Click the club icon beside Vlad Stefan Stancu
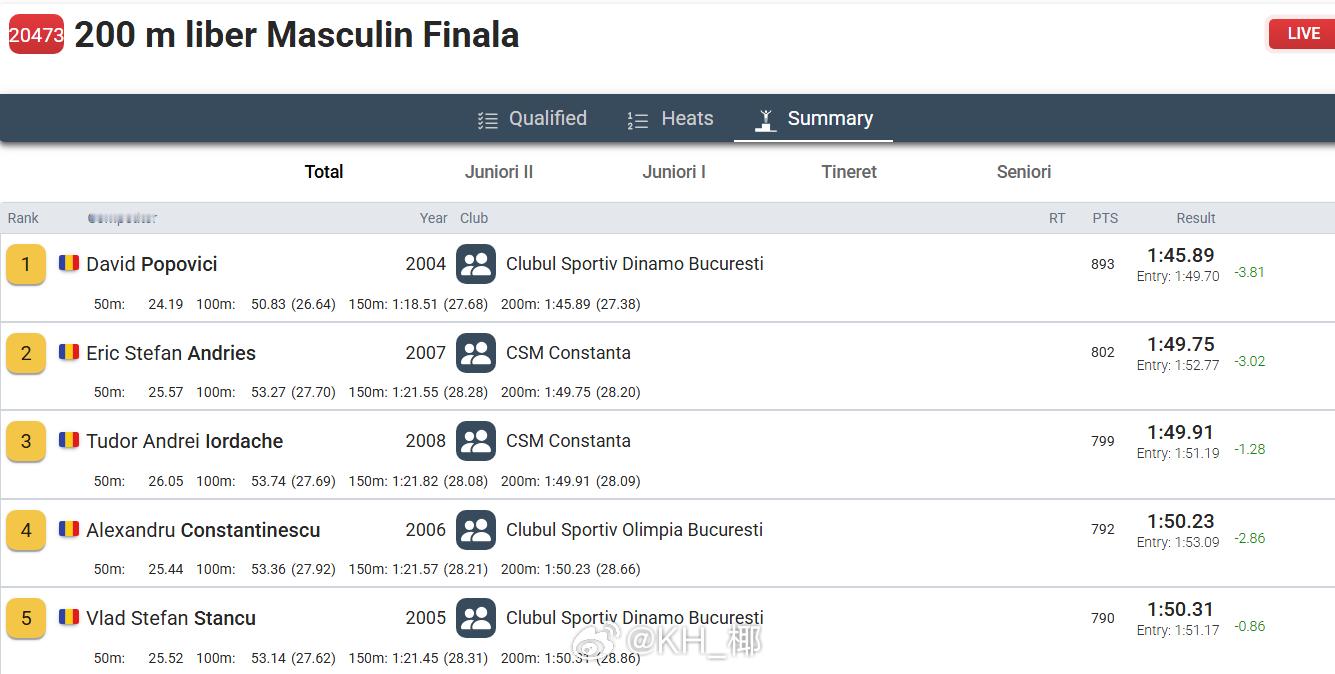This screenshot has width=1335, height=674. click(x=476, y=618)
